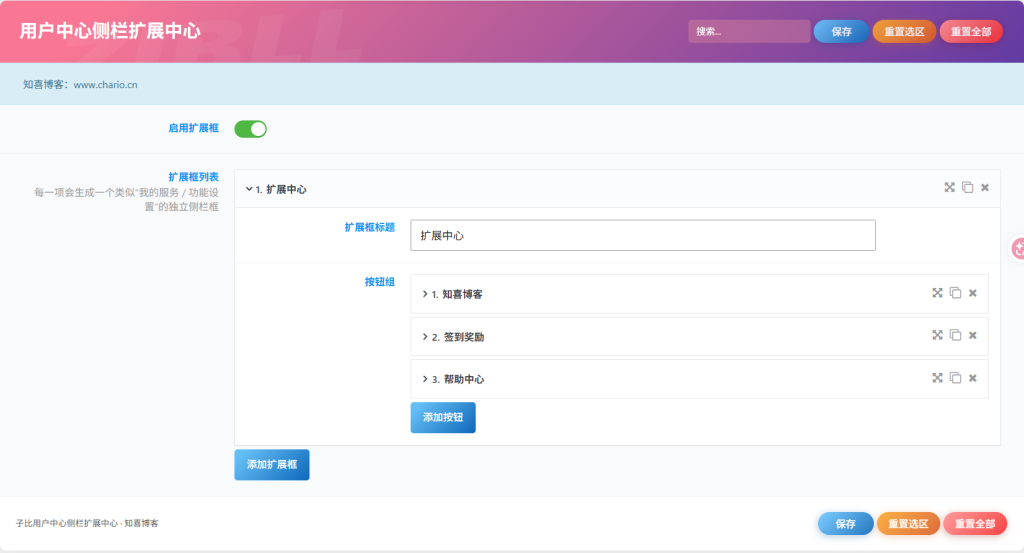1024x553 pixels.
Task: Click footer text 子比用户中心侧栏扩展中心 · 知喜博客
Action: 87,523
